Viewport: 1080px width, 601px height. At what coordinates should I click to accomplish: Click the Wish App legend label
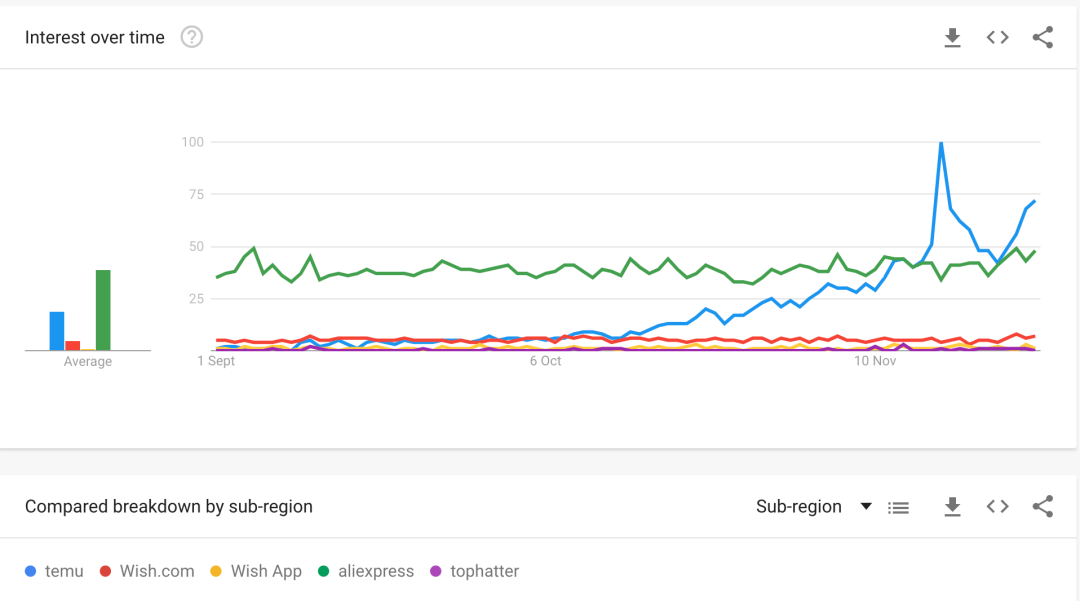[266, 571]
